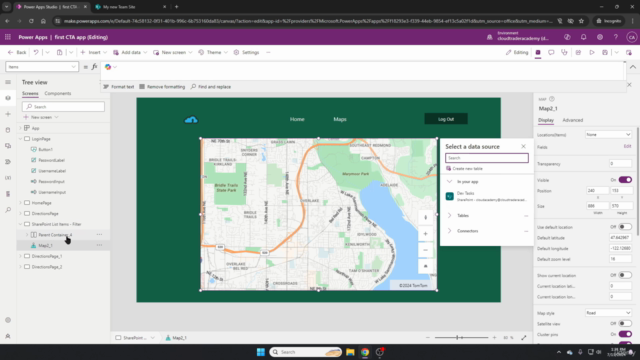Open the Add data menu

[x=130, y=52]
